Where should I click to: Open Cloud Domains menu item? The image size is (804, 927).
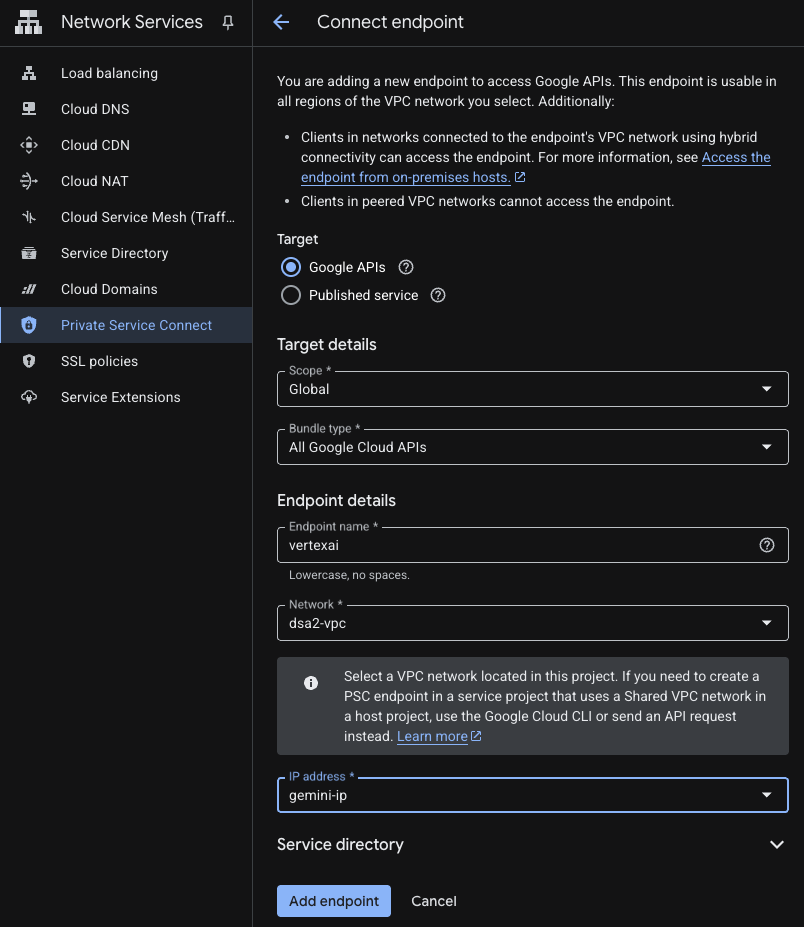(x=127, y=290)
